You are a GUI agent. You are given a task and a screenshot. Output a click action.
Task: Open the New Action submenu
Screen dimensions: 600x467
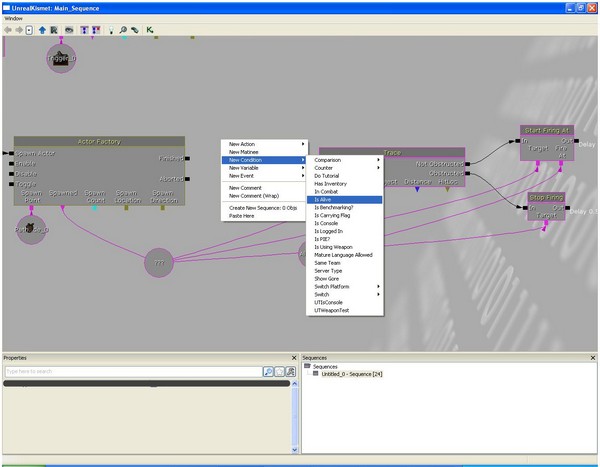(x=264, y=144)
